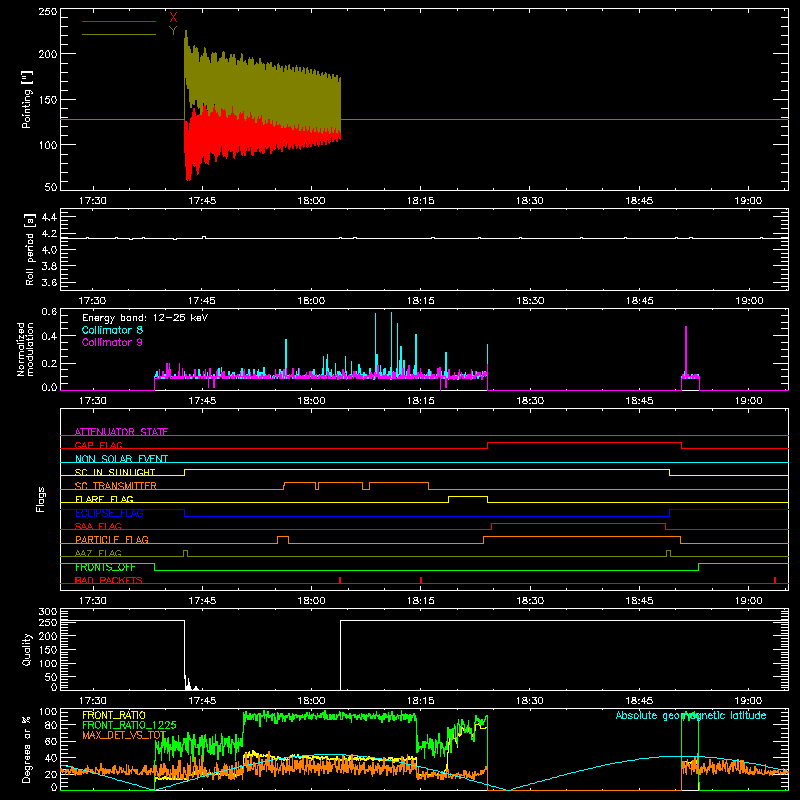Image resolution: width=800 pixels, height=800 pixels.
Task: Click the BAD_PACKETS tick mark at 18:15
Action: tap(421, 580)
